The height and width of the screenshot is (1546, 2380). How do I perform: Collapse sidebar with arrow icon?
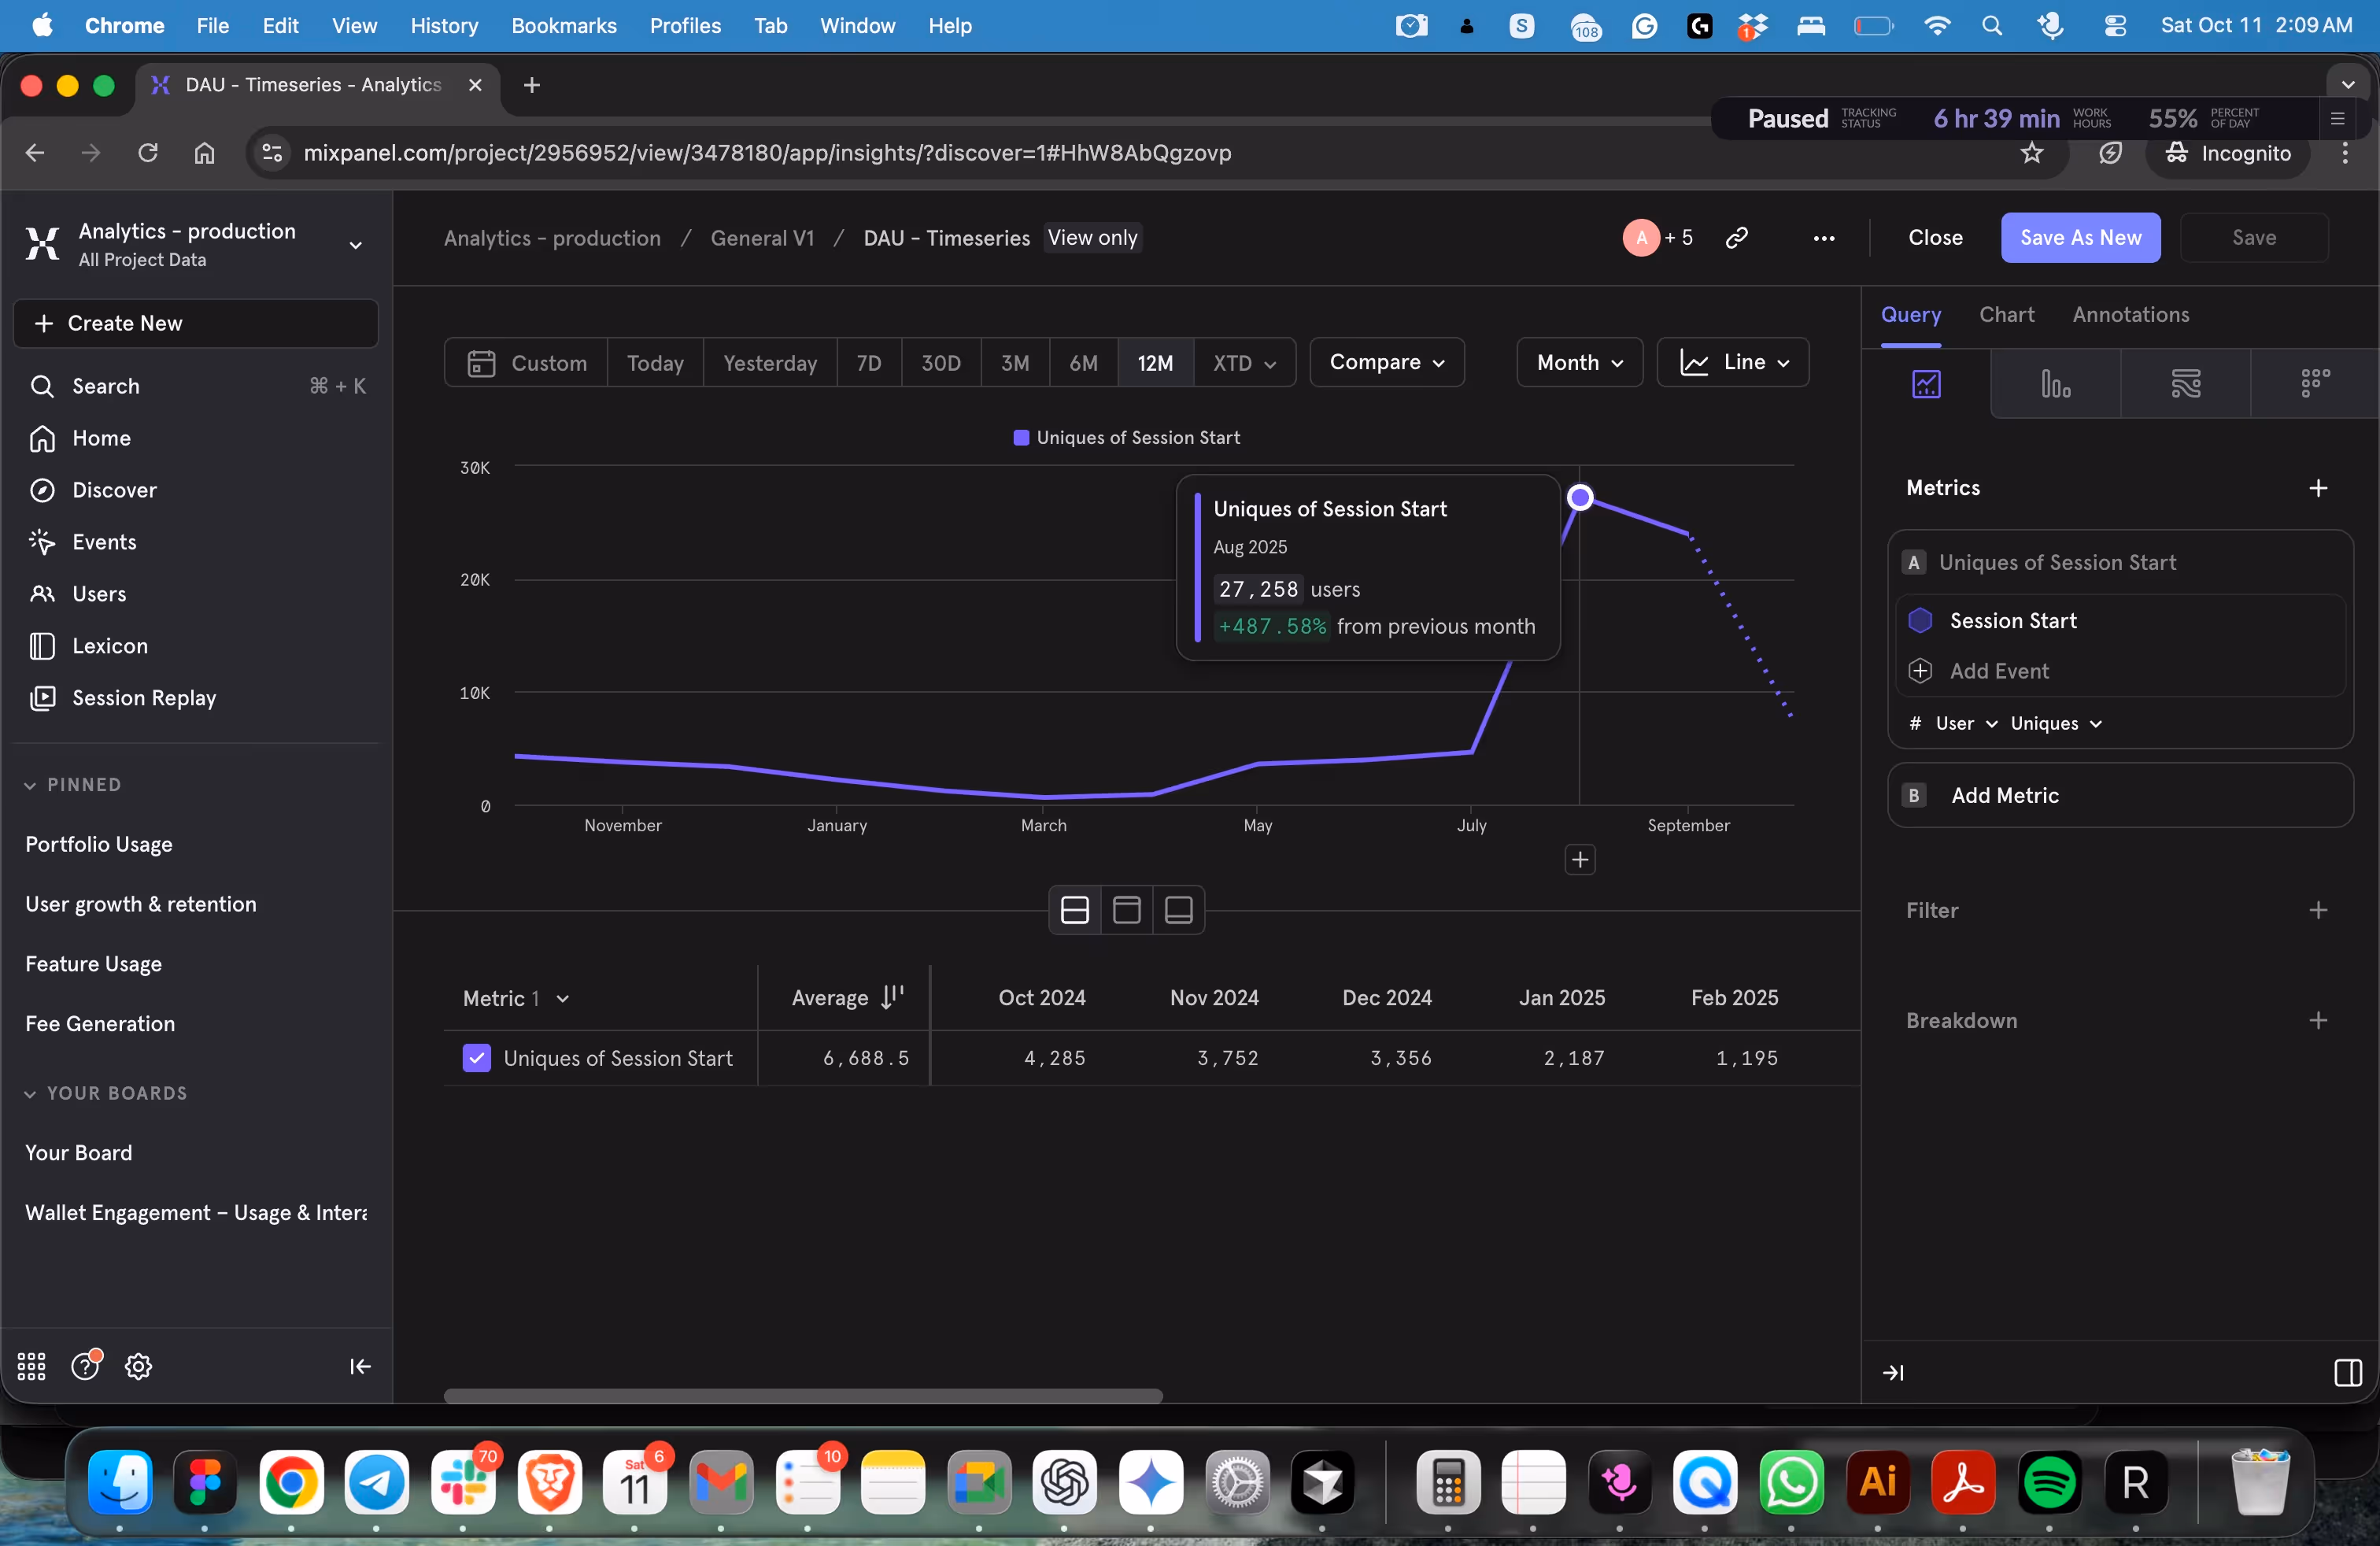[x=360, y=1366]
